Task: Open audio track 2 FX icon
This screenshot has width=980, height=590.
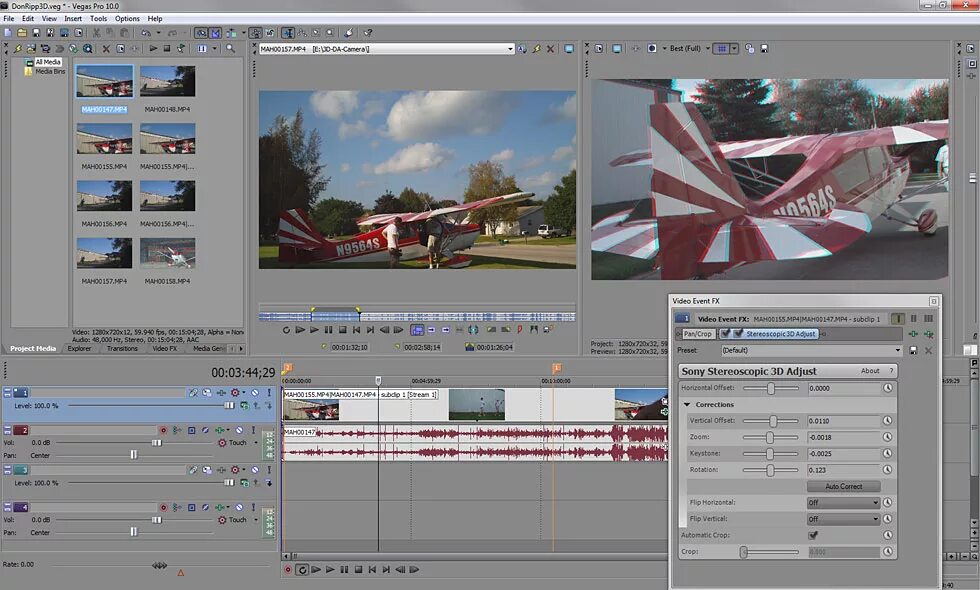Action: click(x=219, y=430)
